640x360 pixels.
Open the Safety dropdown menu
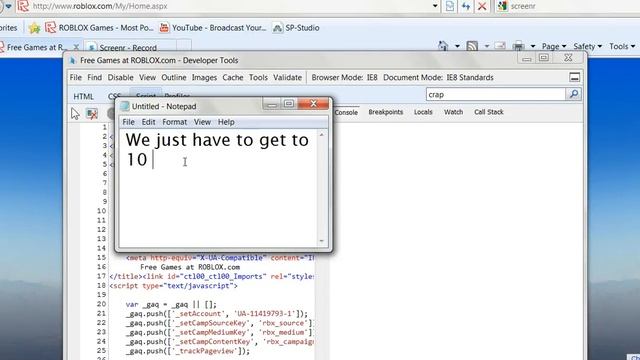pyautogui.click(x=587, y=47)
